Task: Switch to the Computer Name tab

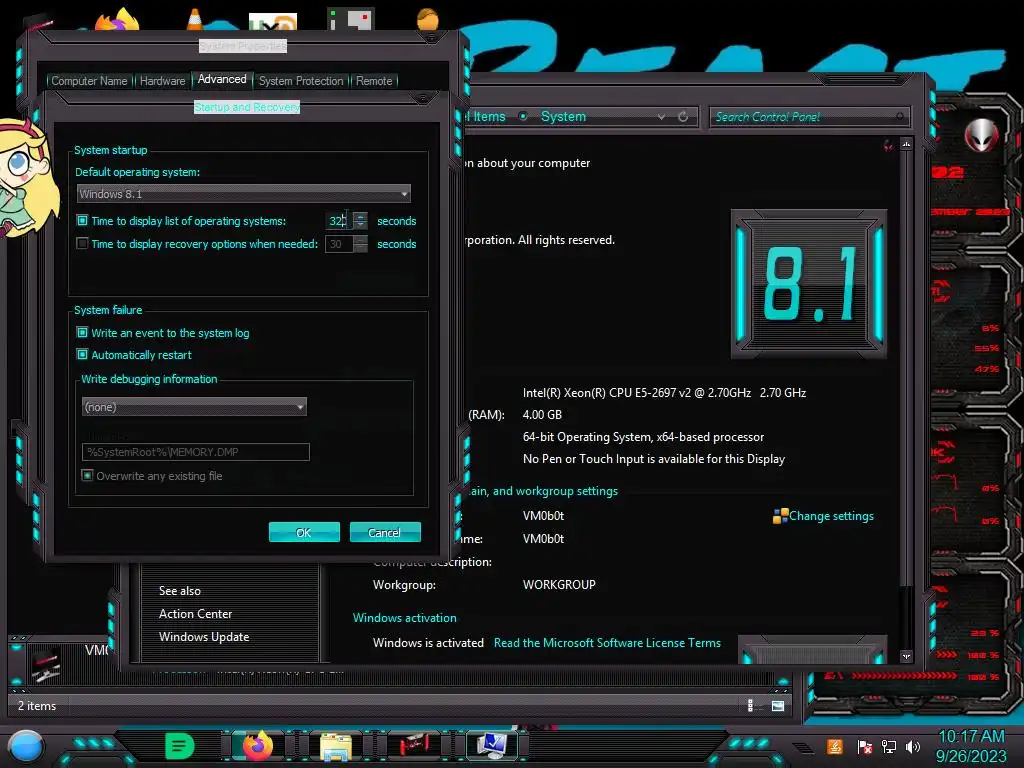Action: click(x=89, y=81)
